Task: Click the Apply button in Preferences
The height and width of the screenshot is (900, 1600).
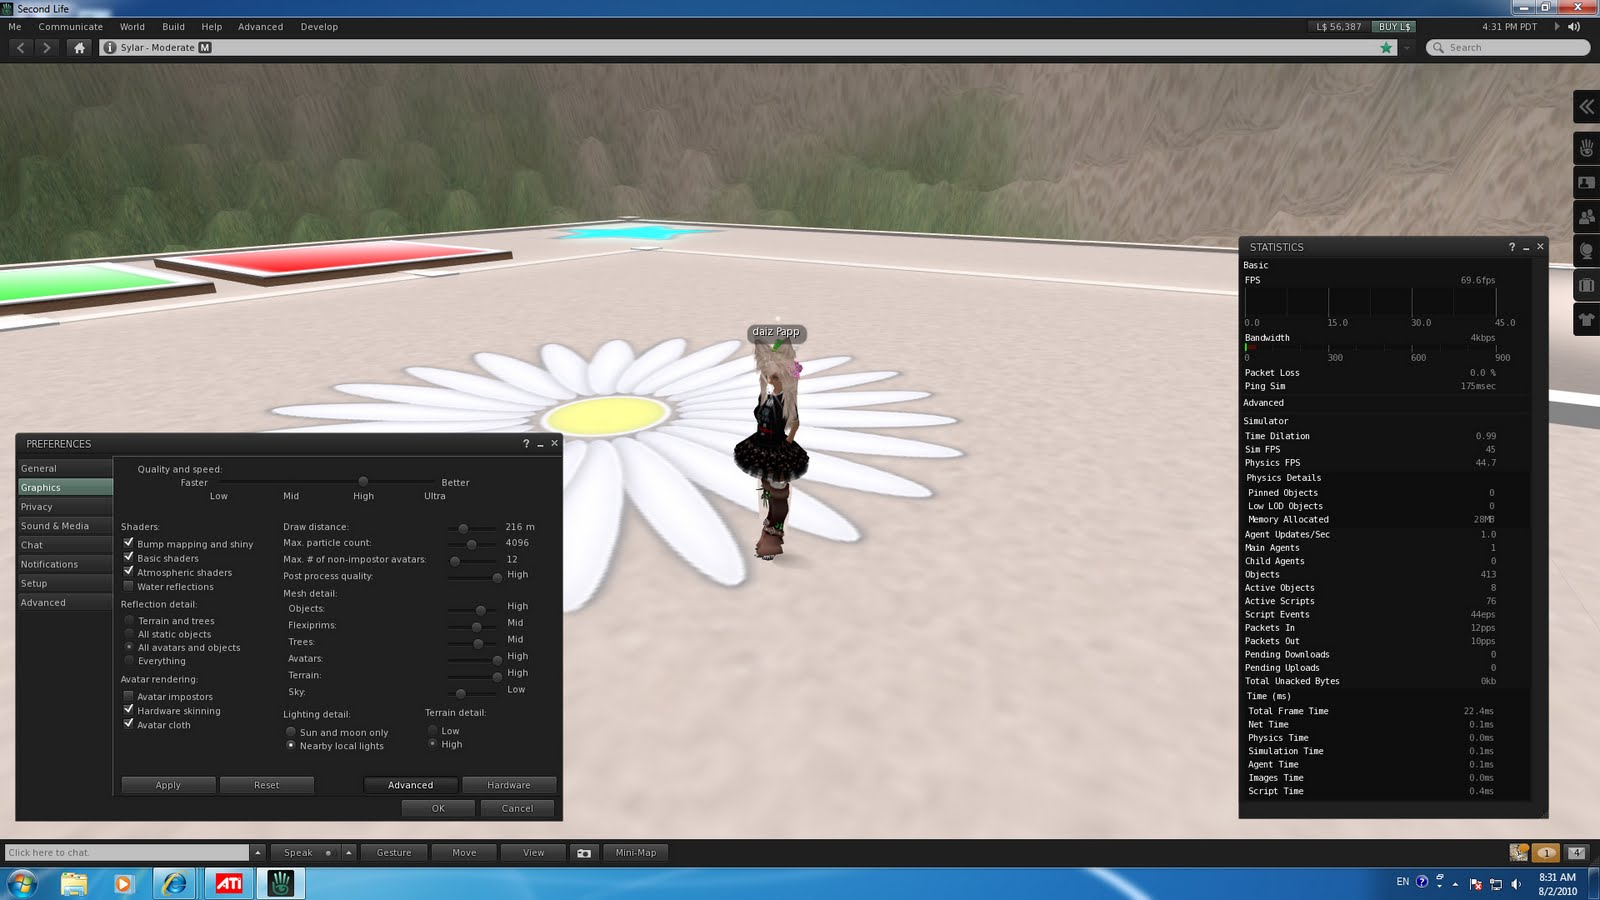Action: [x=167, y=785]
